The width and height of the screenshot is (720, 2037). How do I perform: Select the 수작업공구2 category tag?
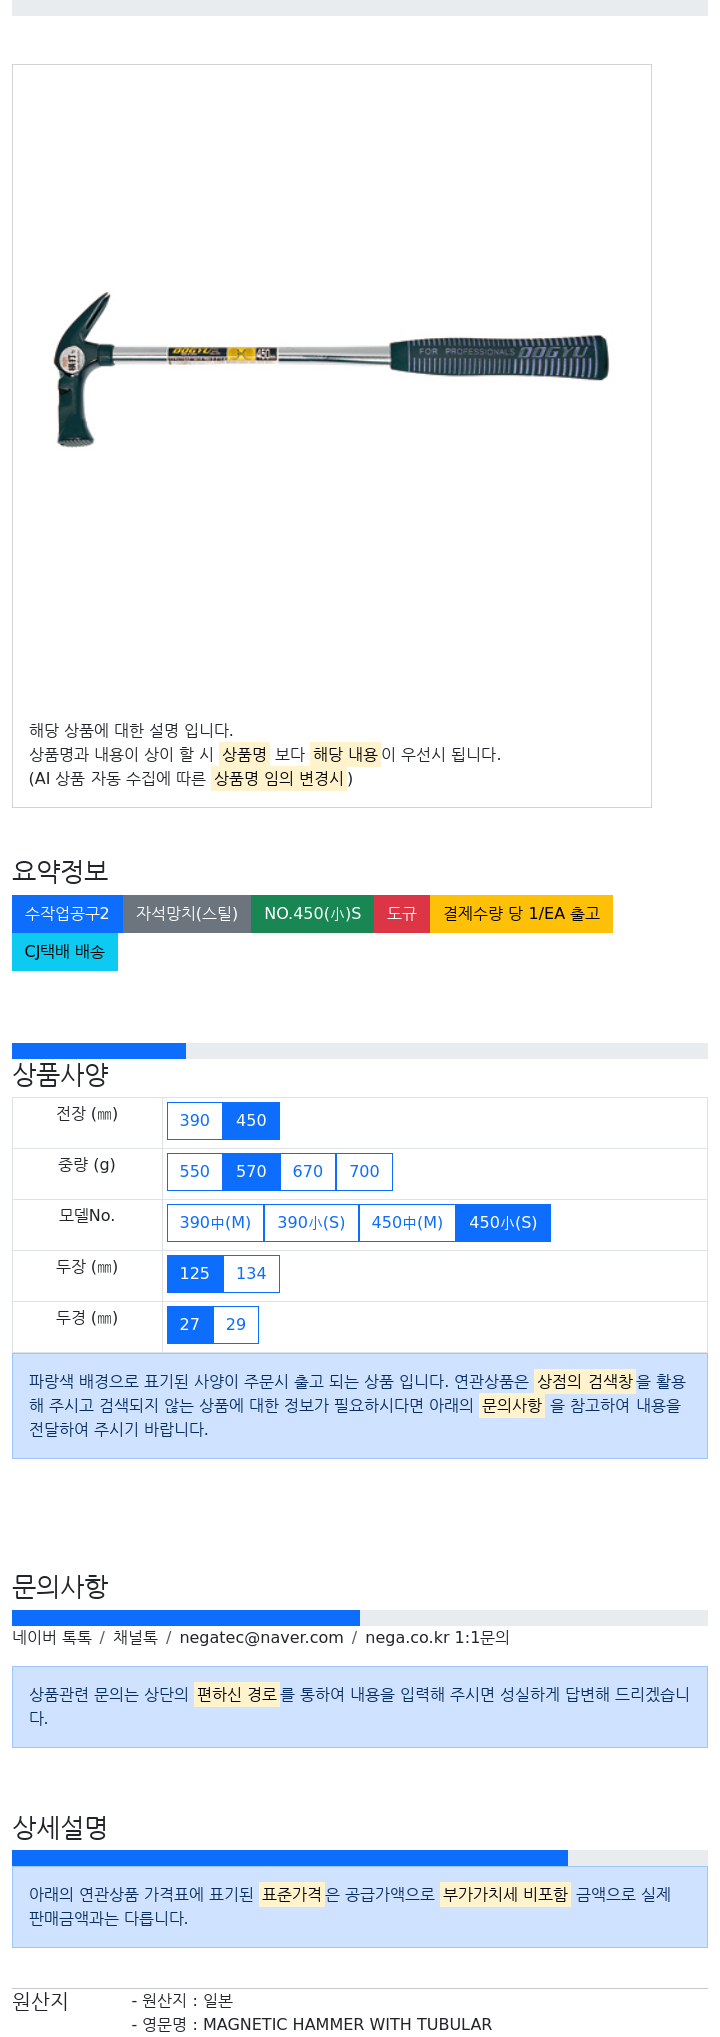67,914
